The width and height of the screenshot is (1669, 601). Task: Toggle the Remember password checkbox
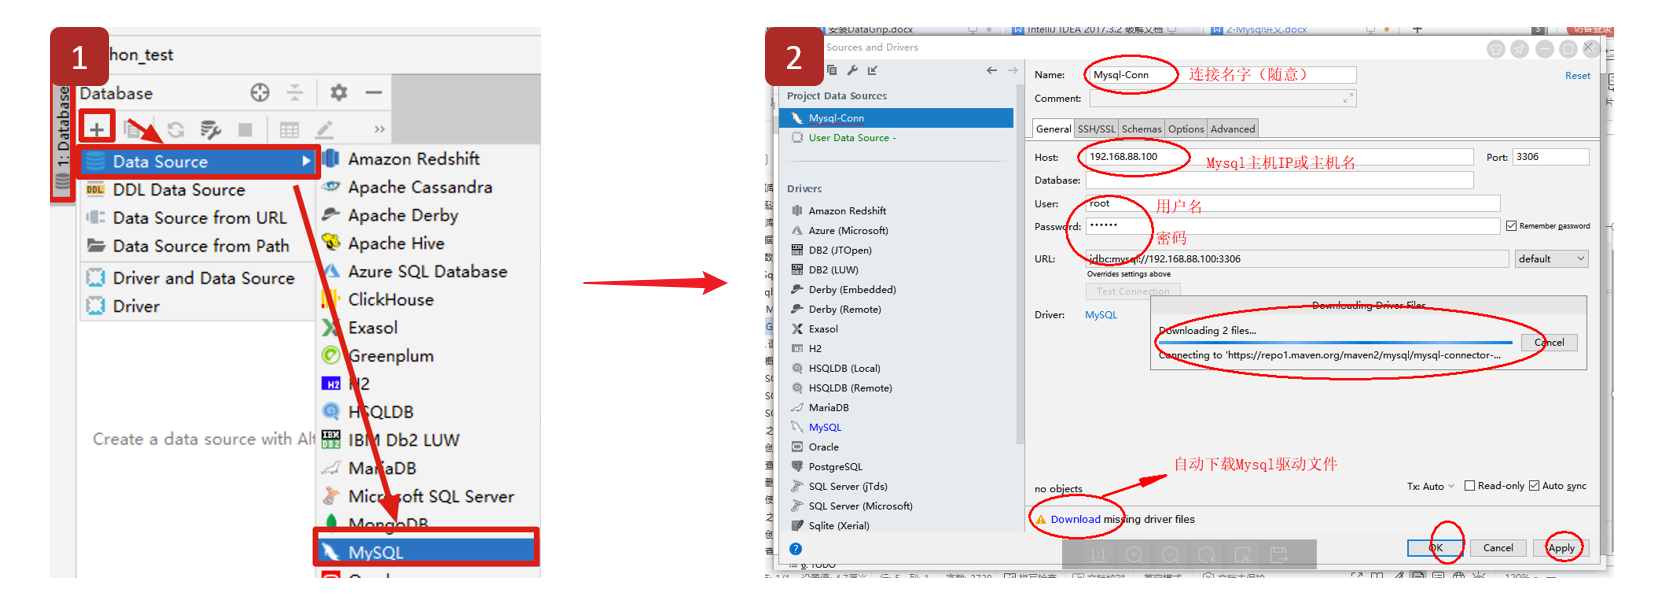pos(1511,226)
